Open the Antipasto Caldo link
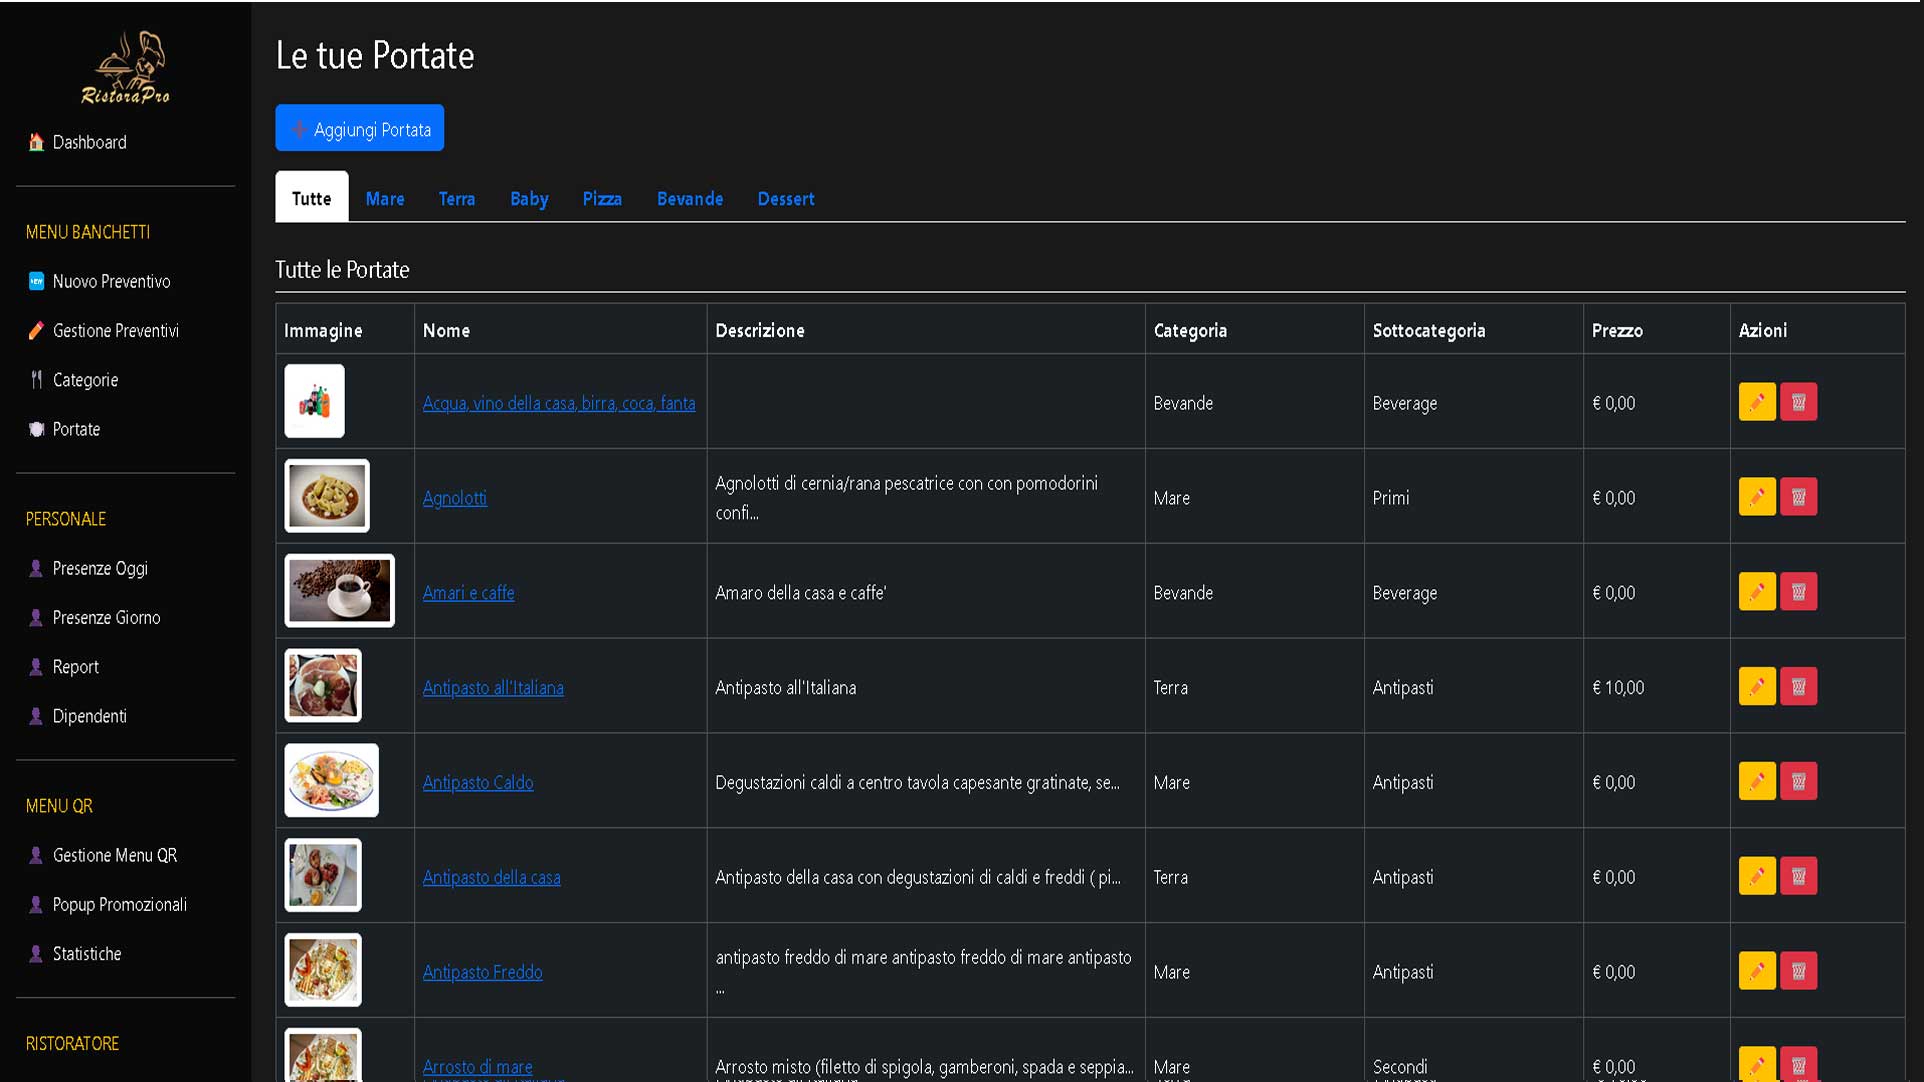 click(478, 783)
